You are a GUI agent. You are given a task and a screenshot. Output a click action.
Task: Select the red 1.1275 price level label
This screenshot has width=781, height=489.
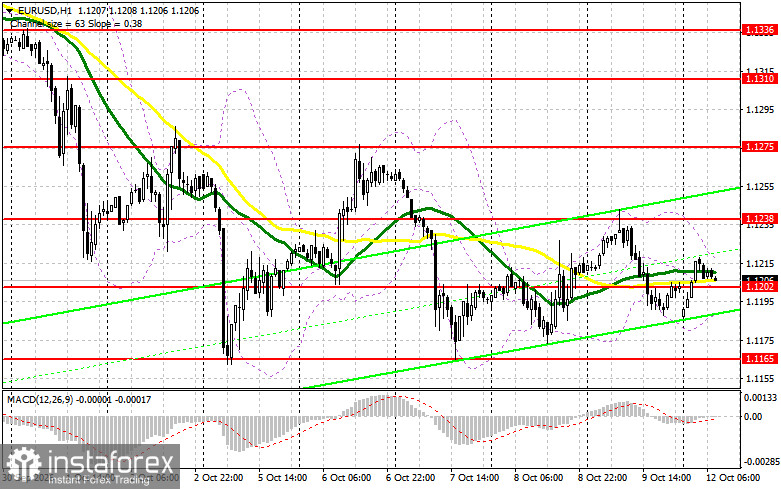tap(760, 147)
